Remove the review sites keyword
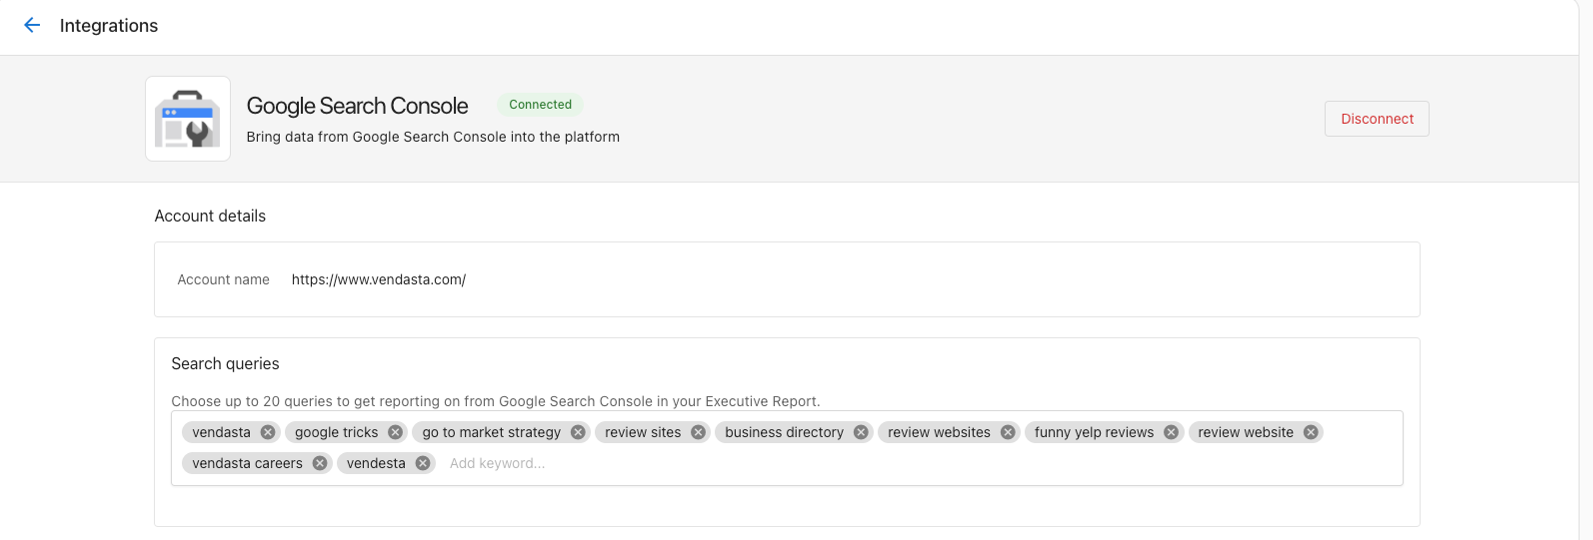1593x540 pixels. [x=698, y=433]
